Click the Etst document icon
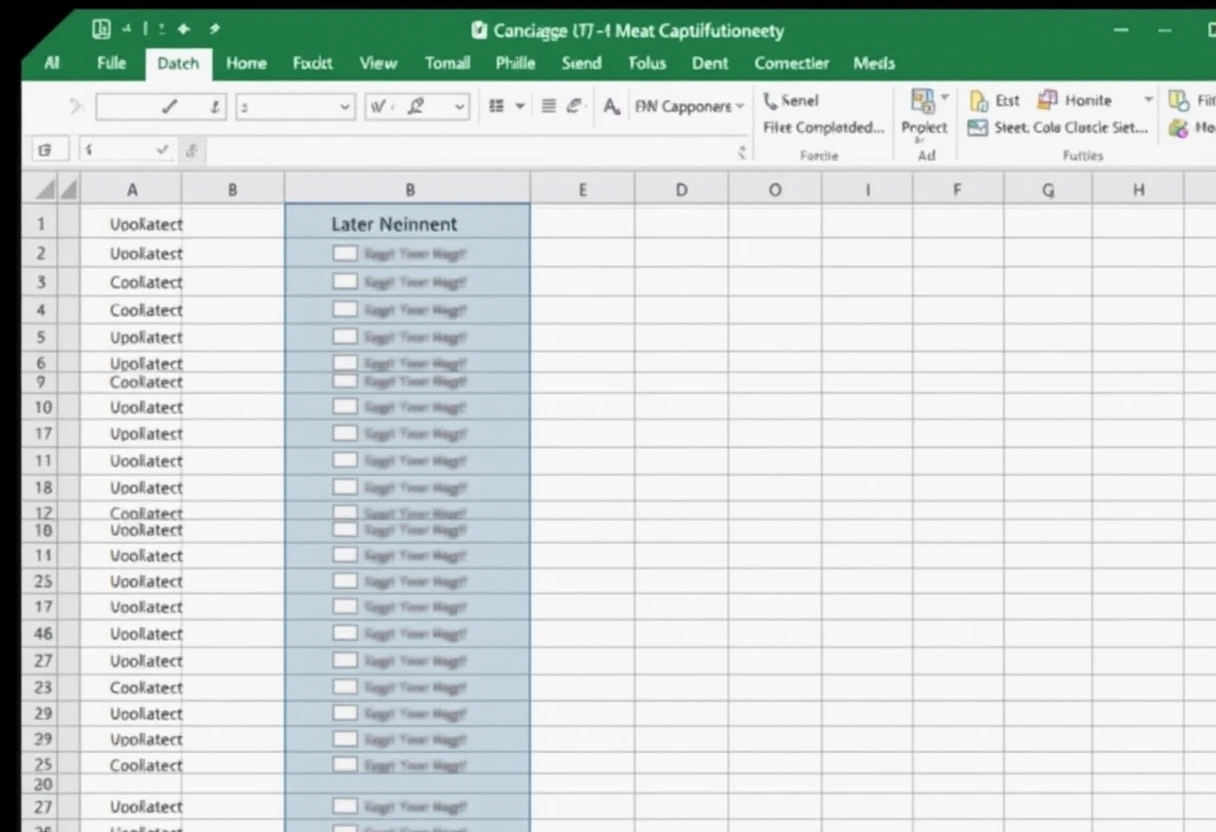 tap(979, 101)
